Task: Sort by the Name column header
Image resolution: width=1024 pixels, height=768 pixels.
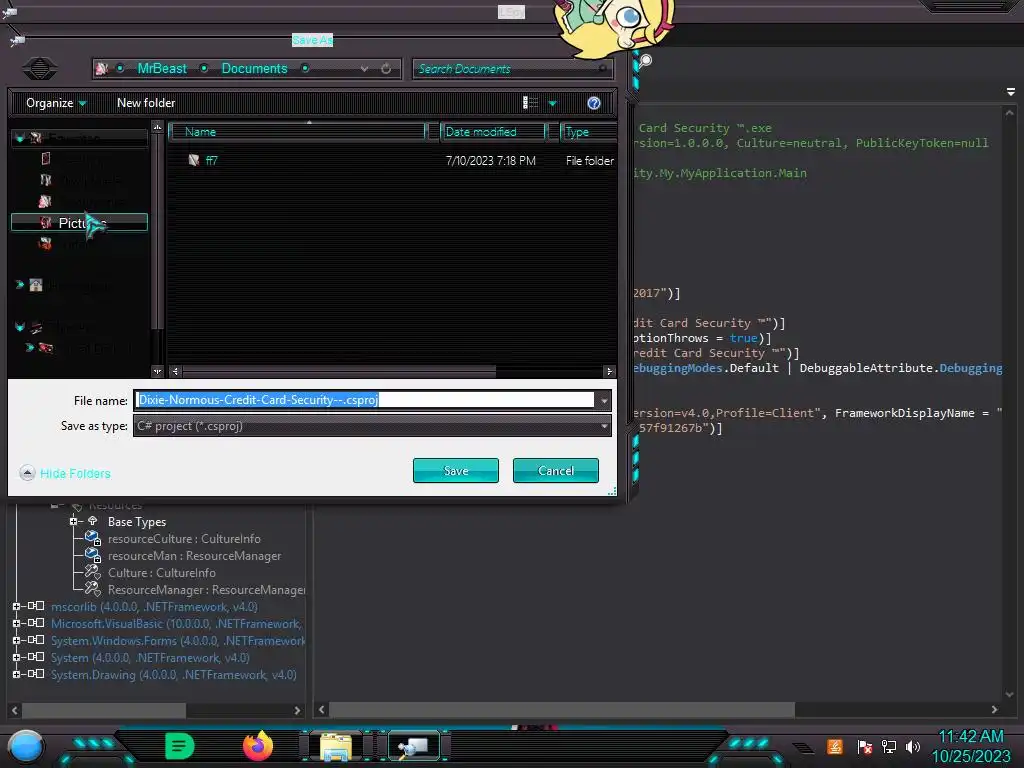Action: (x=297, y=132)
